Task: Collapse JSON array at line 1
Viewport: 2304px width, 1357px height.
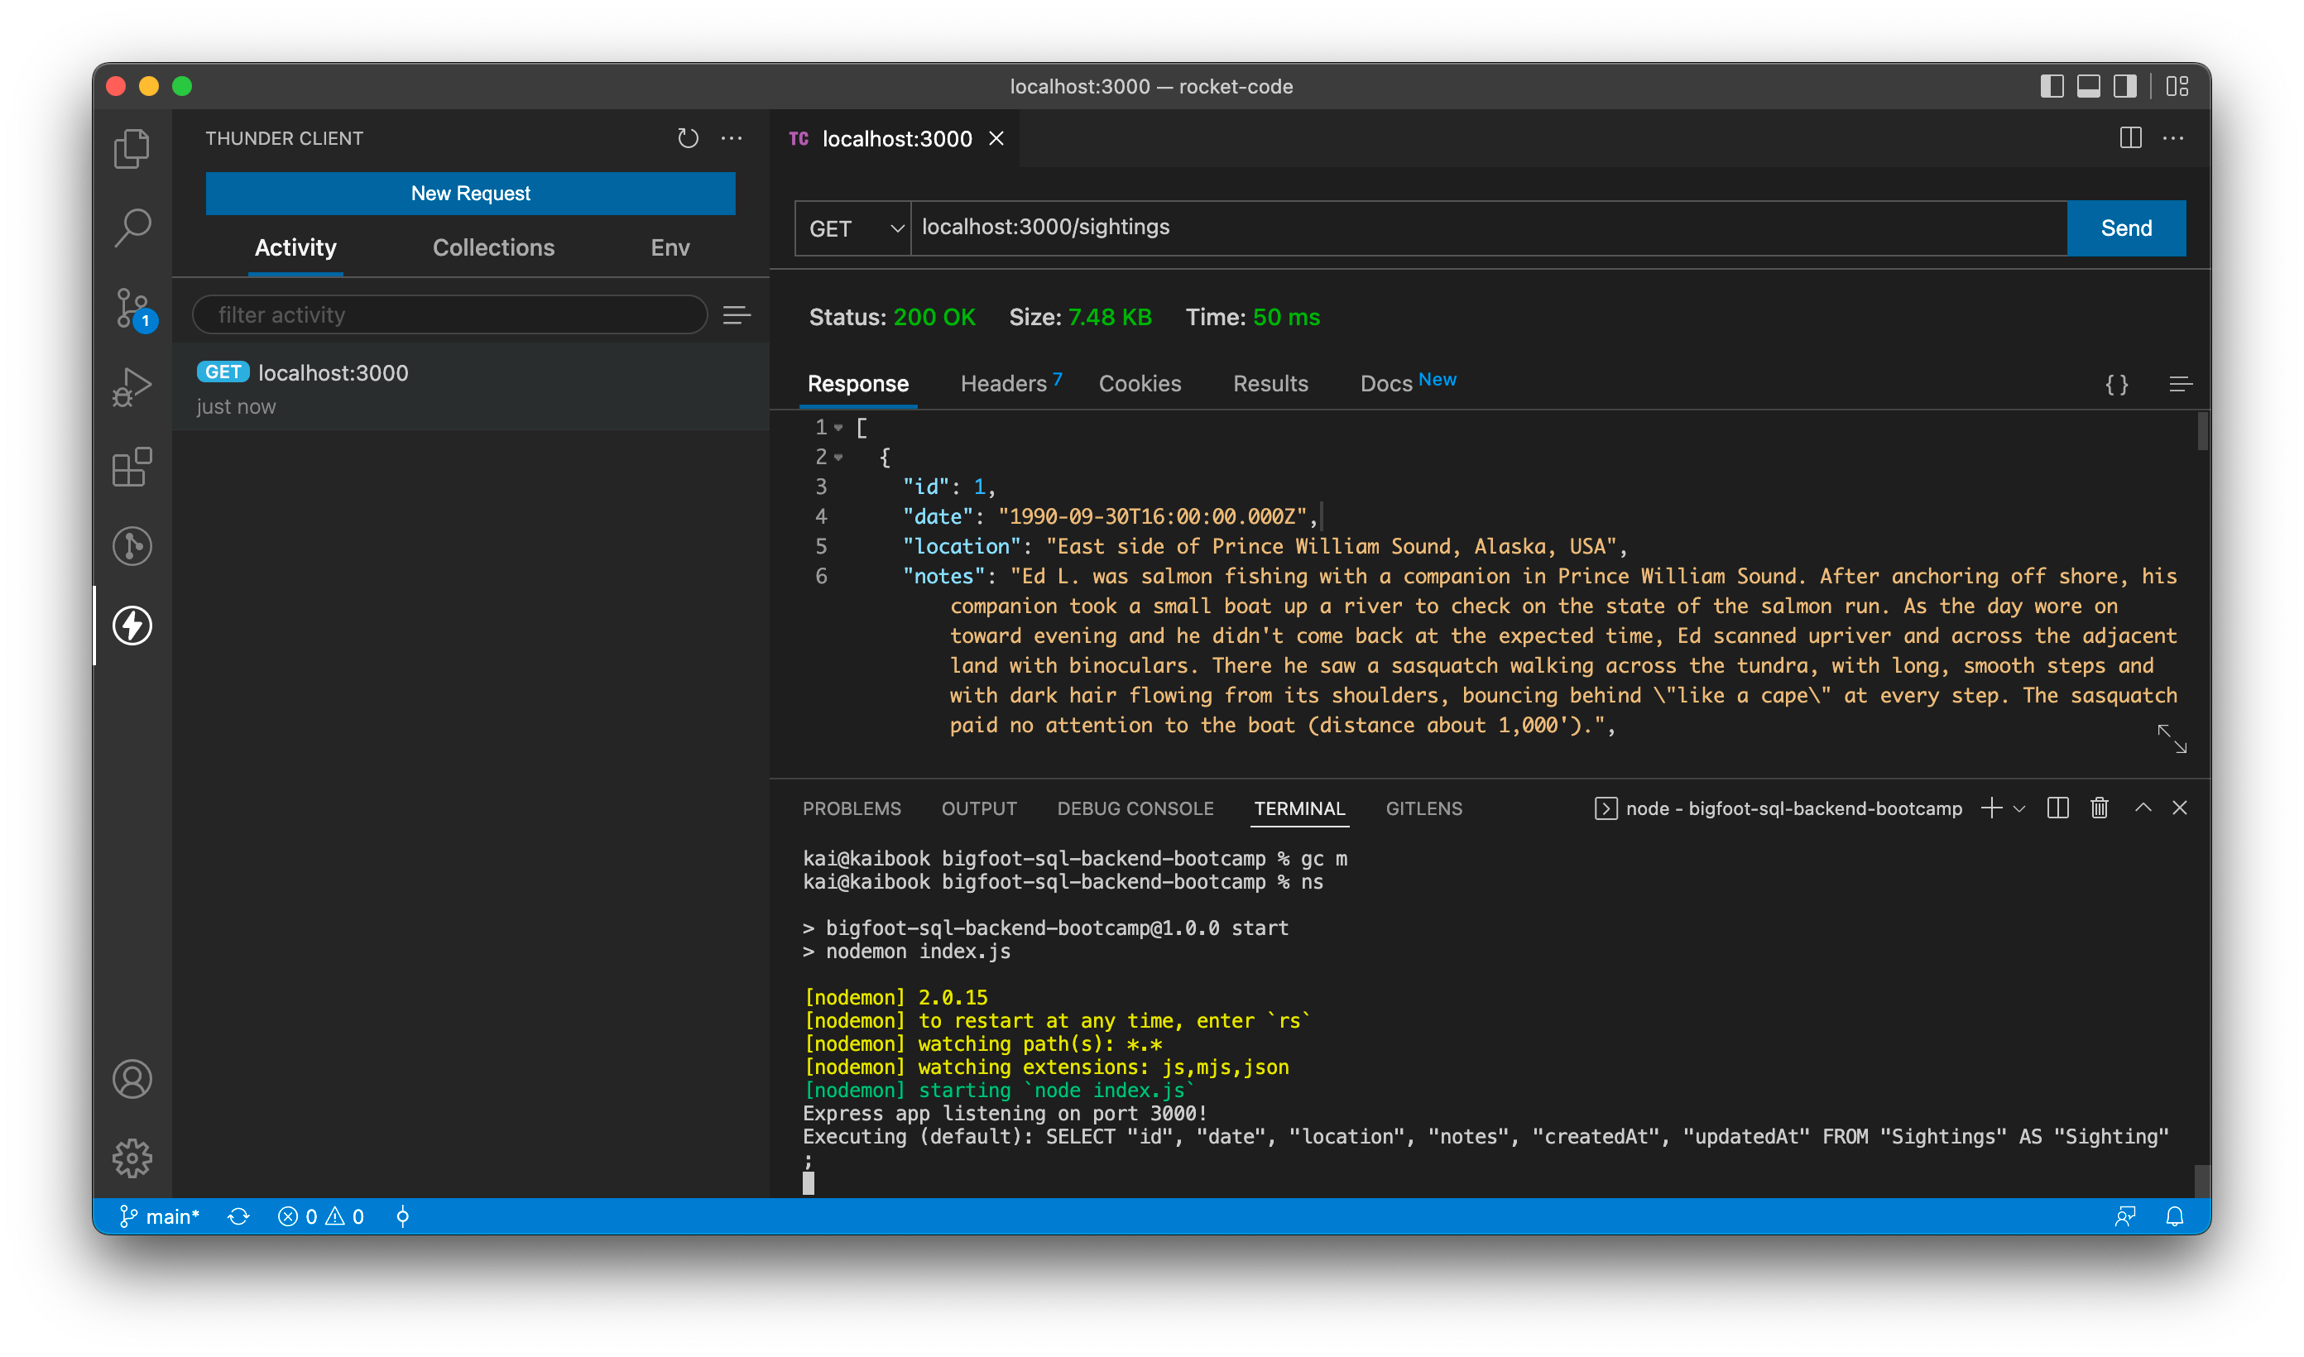Action: pyautogui.click(x=838, y=428)
